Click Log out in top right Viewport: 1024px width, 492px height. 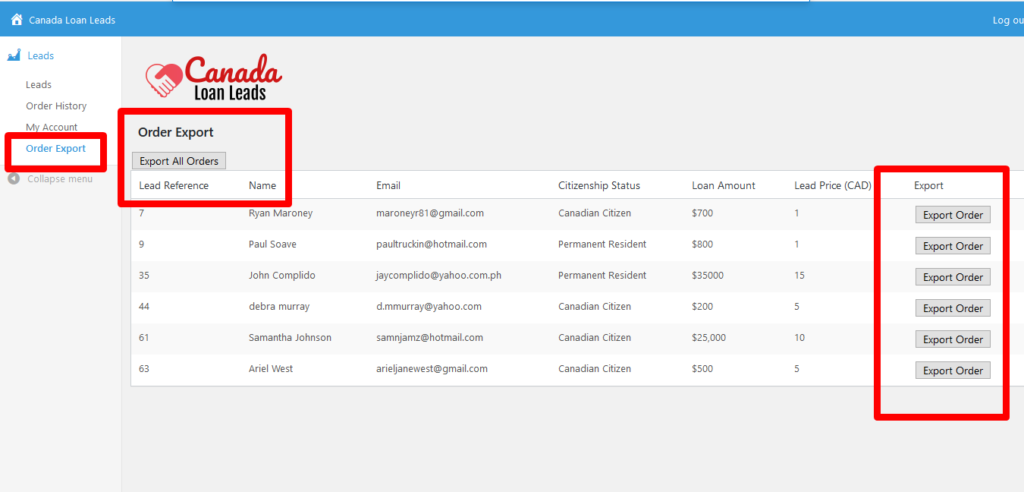1006,20
